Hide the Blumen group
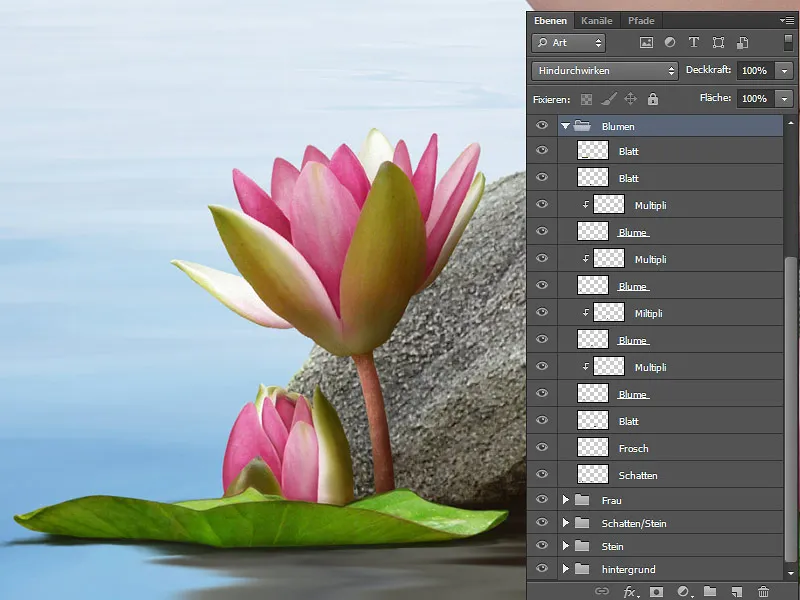Viewport: 800px width, 600px height. [542, 126]
